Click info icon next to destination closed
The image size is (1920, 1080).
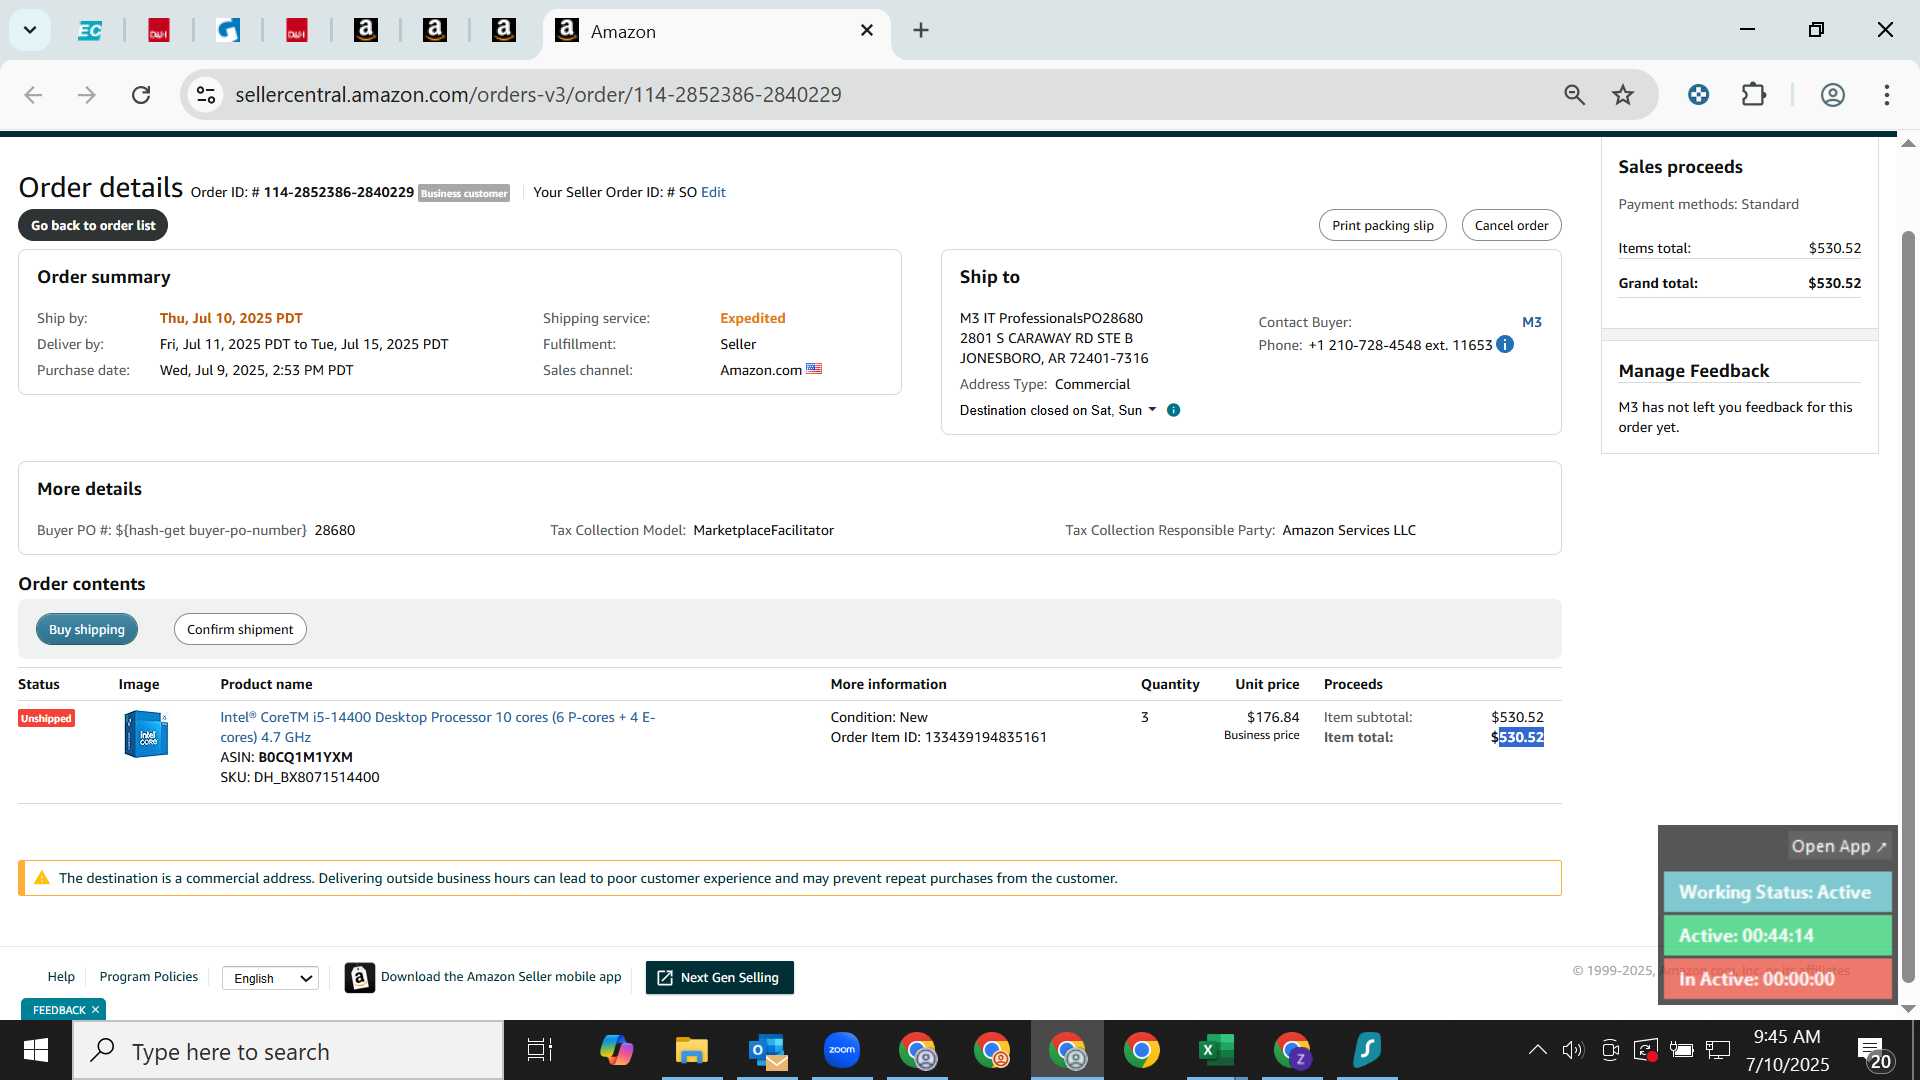1174,411
